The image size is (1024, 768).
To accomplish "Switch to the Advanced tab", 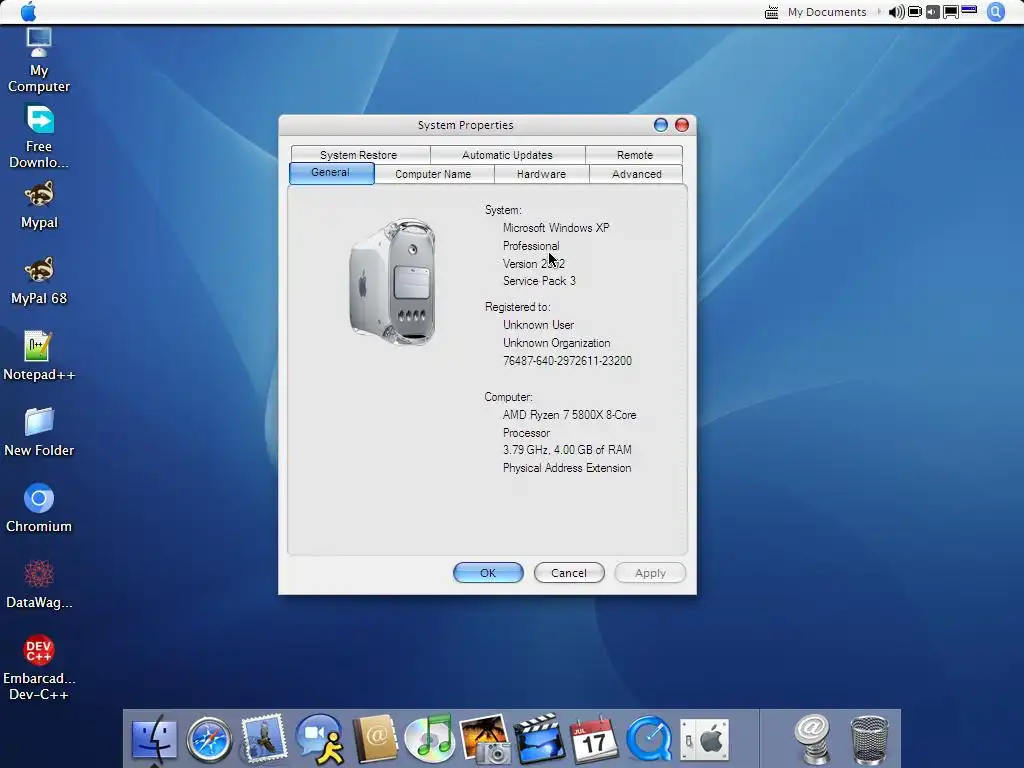I will 637,174.
